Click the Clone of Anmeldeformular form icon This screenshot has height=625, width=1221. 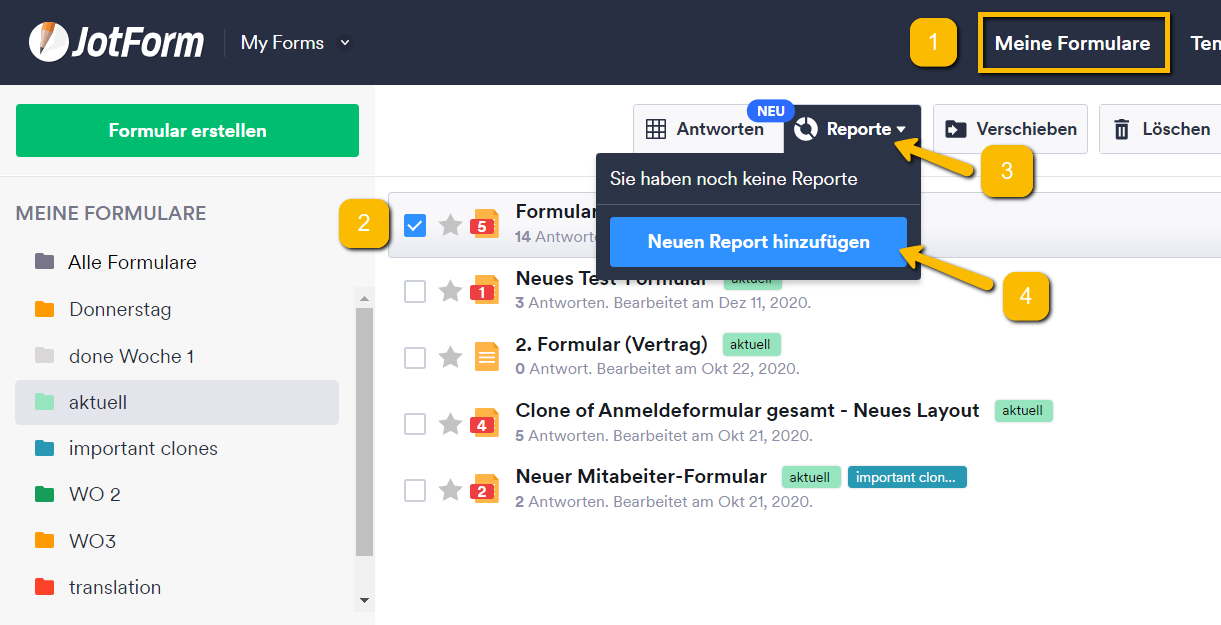coord(485,424)
